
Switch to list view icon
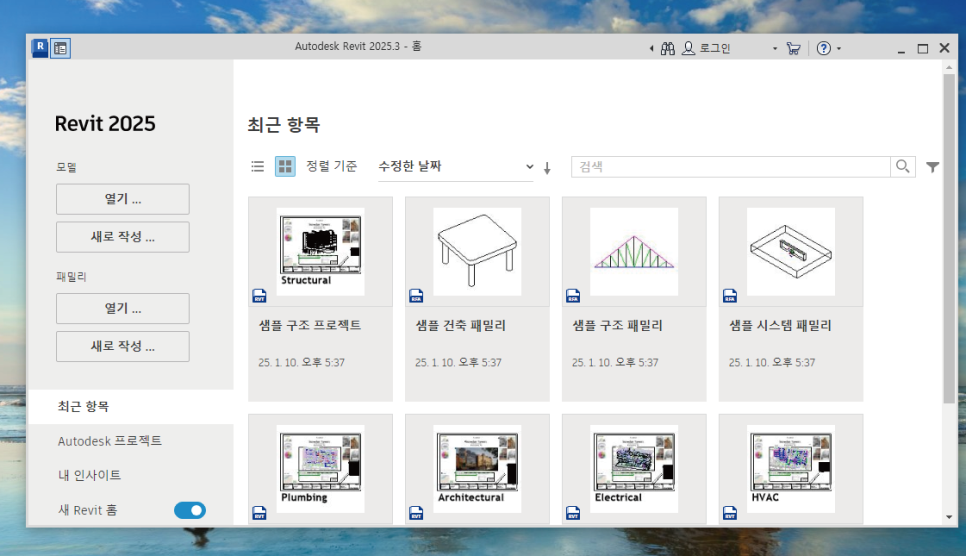258,166
